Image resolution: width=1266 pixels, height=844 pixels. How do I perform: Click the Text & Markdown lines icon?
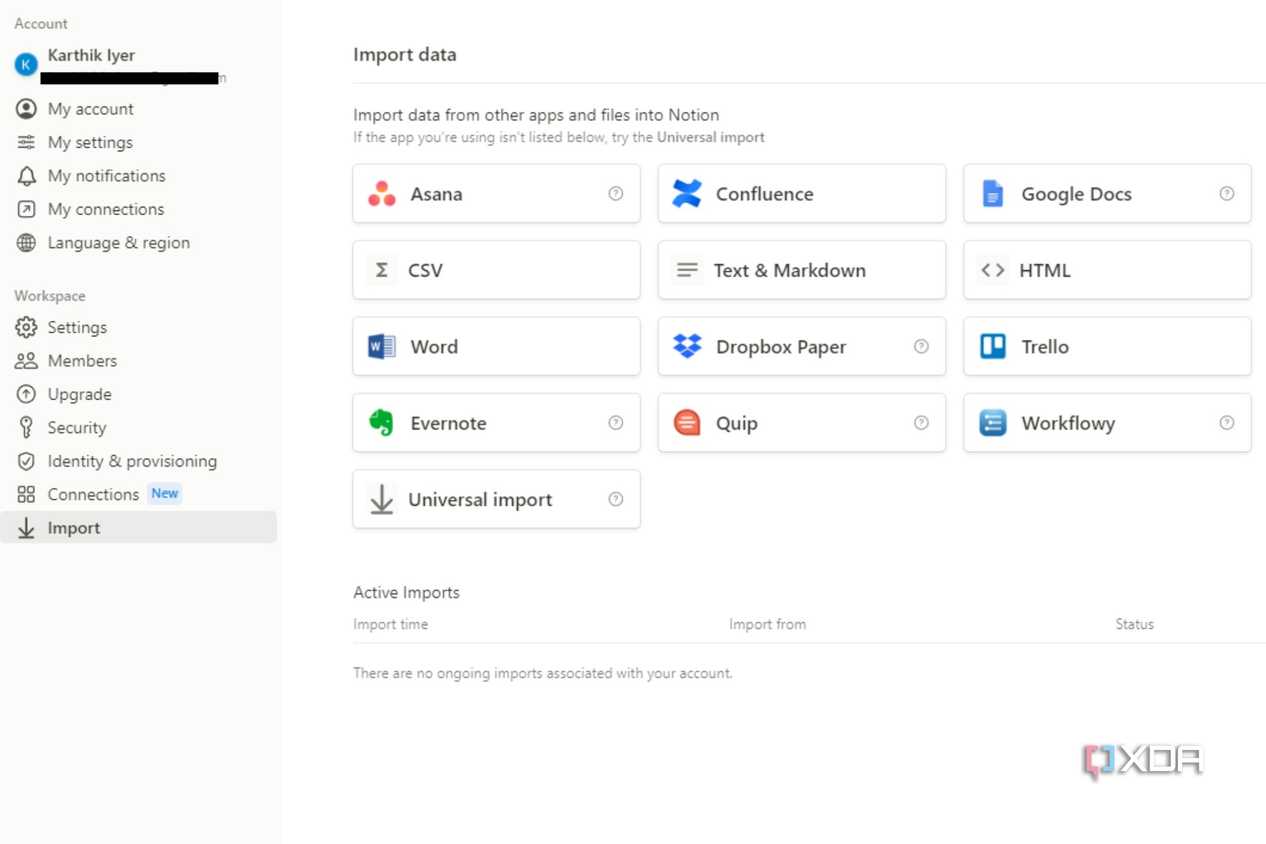687,270
